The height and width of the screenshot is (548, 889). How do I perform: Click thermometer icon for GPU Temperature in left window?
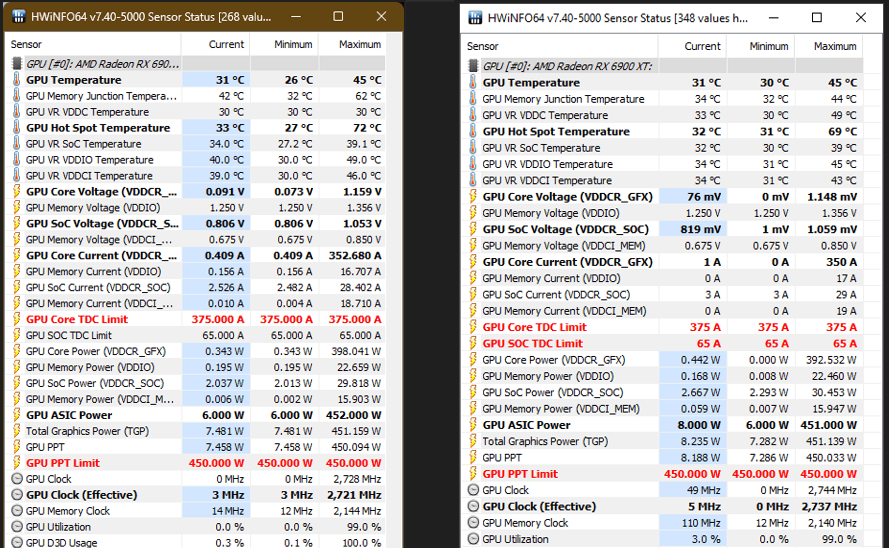coord(16,79)
